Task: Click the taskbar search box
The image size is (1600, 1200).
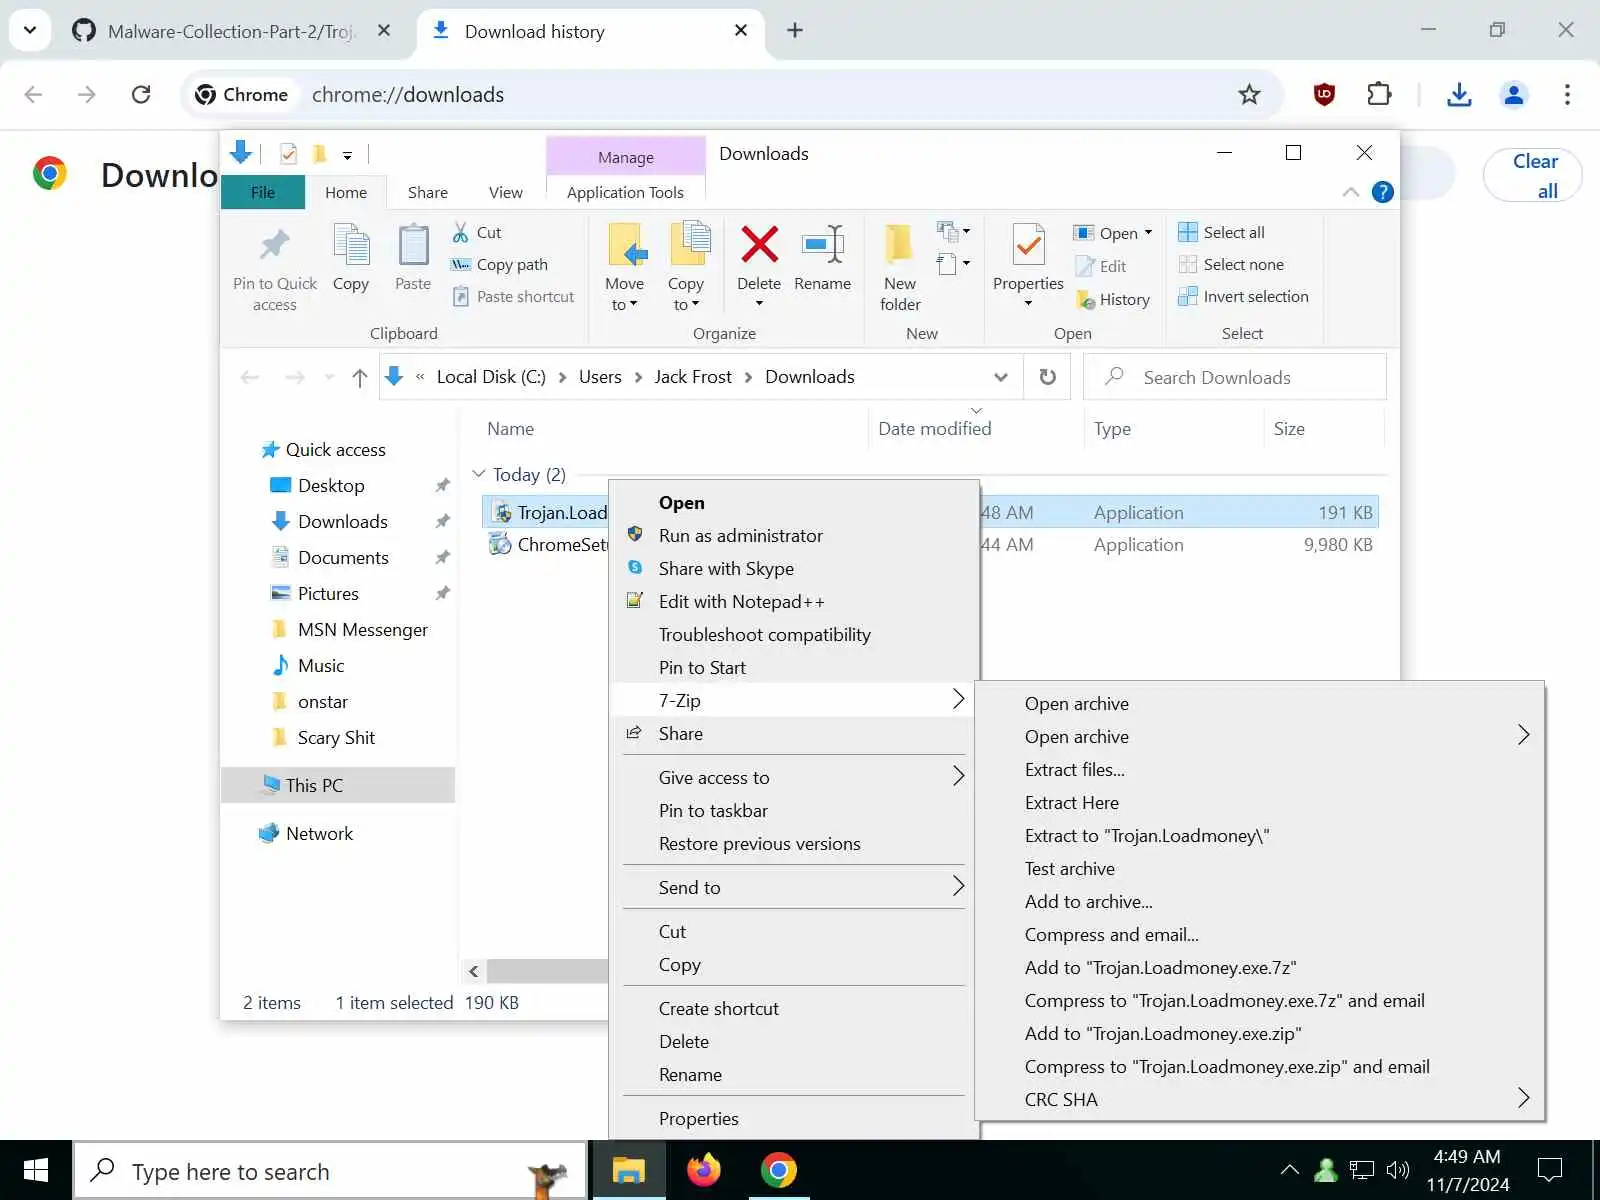Action: click(x=329, y=1170)
